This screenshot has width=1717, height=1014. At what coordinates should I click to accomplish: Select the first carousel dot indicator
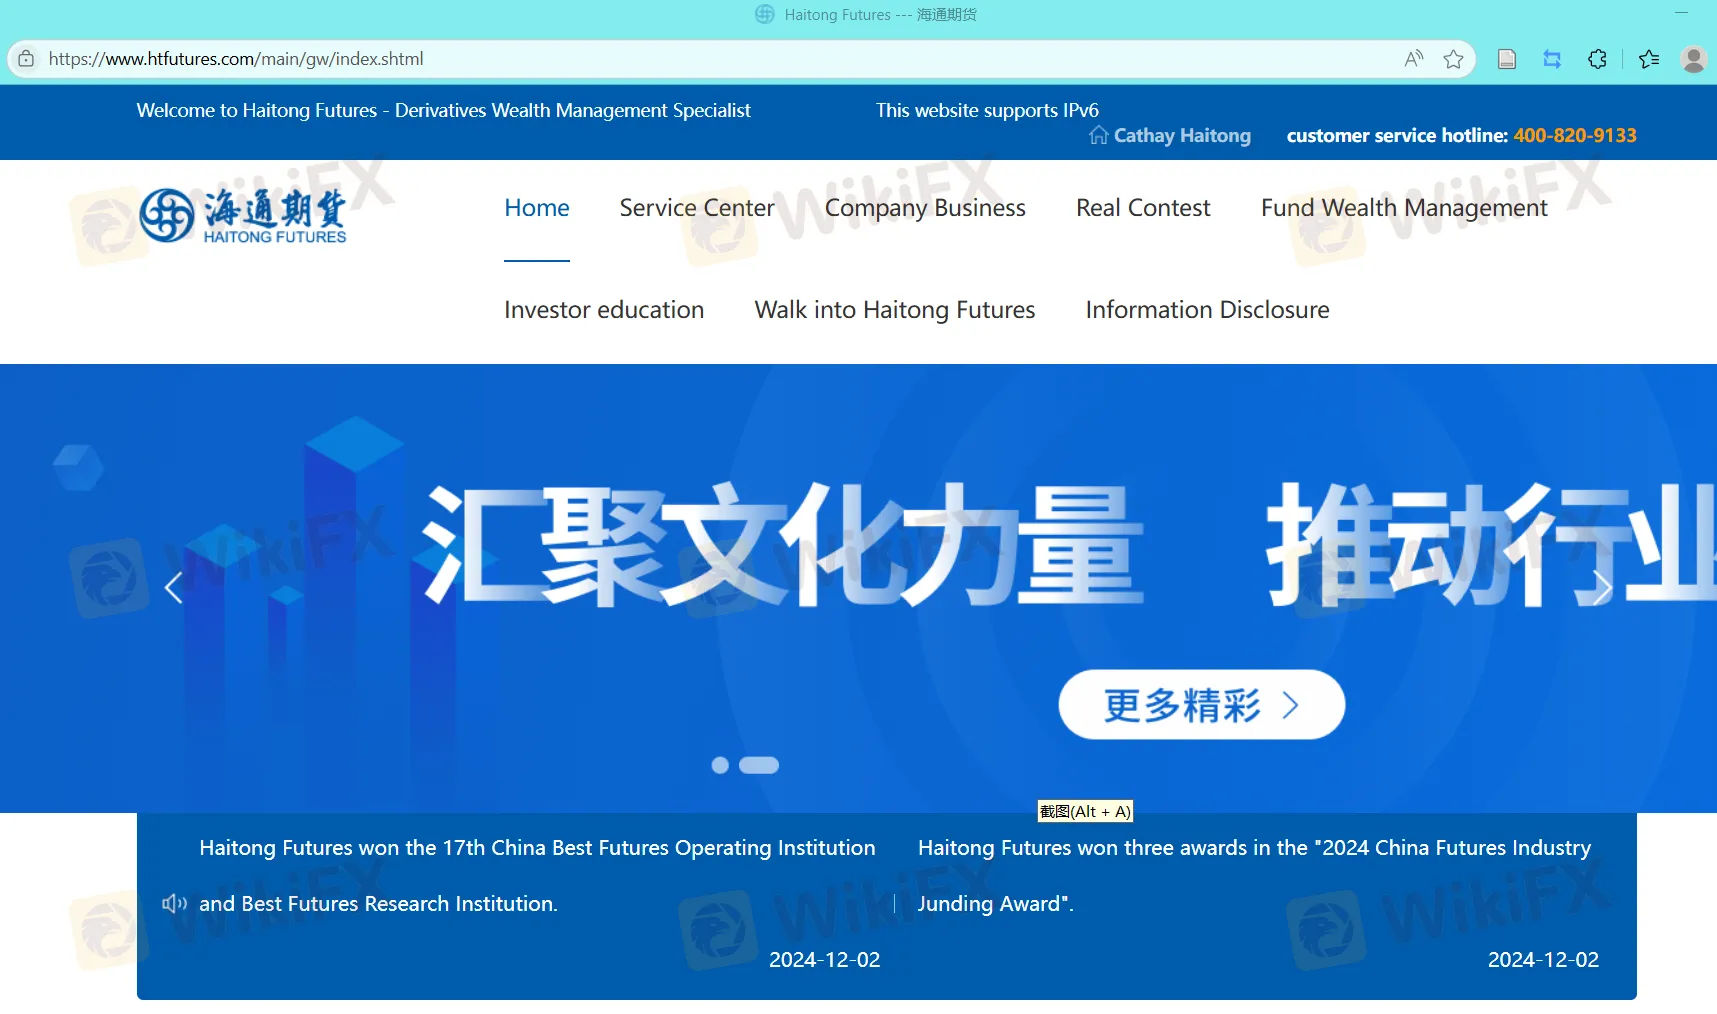coord(719,765)
